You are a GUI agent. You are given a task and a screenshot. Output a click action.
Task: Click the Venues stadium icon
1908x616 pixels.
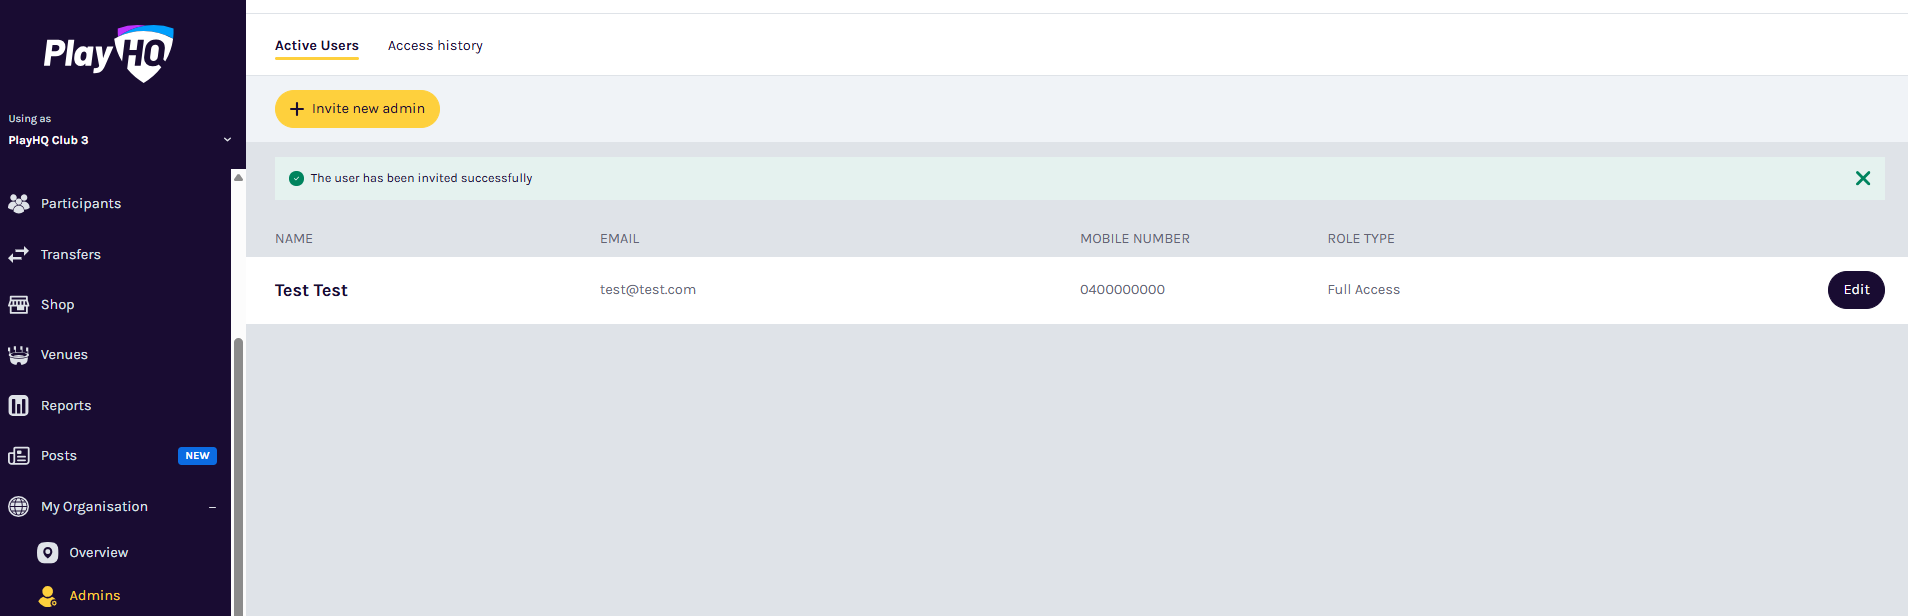pyautogui.click(x=18, y=355)
